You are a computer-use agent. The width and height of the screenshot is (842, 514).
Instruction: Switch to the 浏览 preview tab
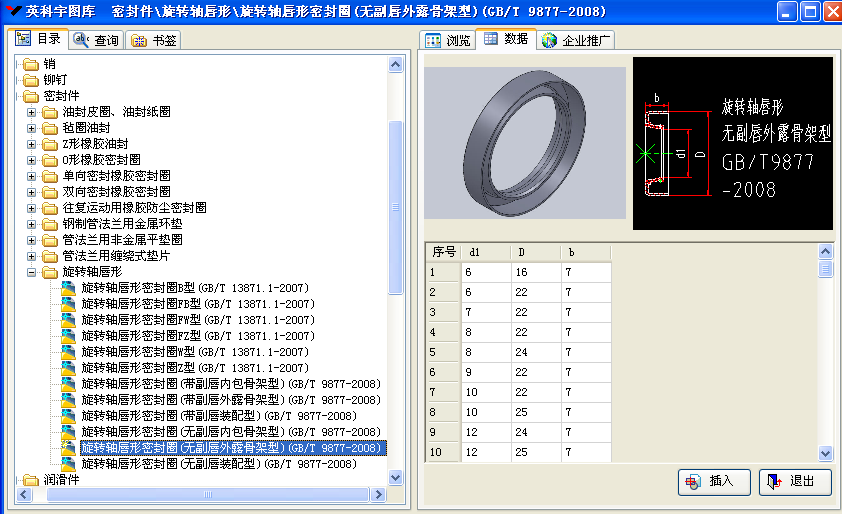click(448, 41)
